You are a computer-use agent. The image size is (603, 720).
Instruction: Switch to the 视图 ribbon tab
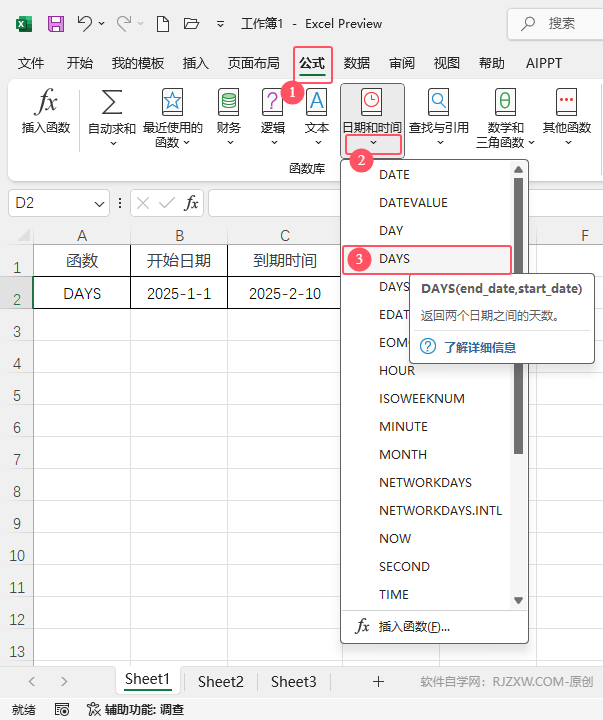(447, 63)
